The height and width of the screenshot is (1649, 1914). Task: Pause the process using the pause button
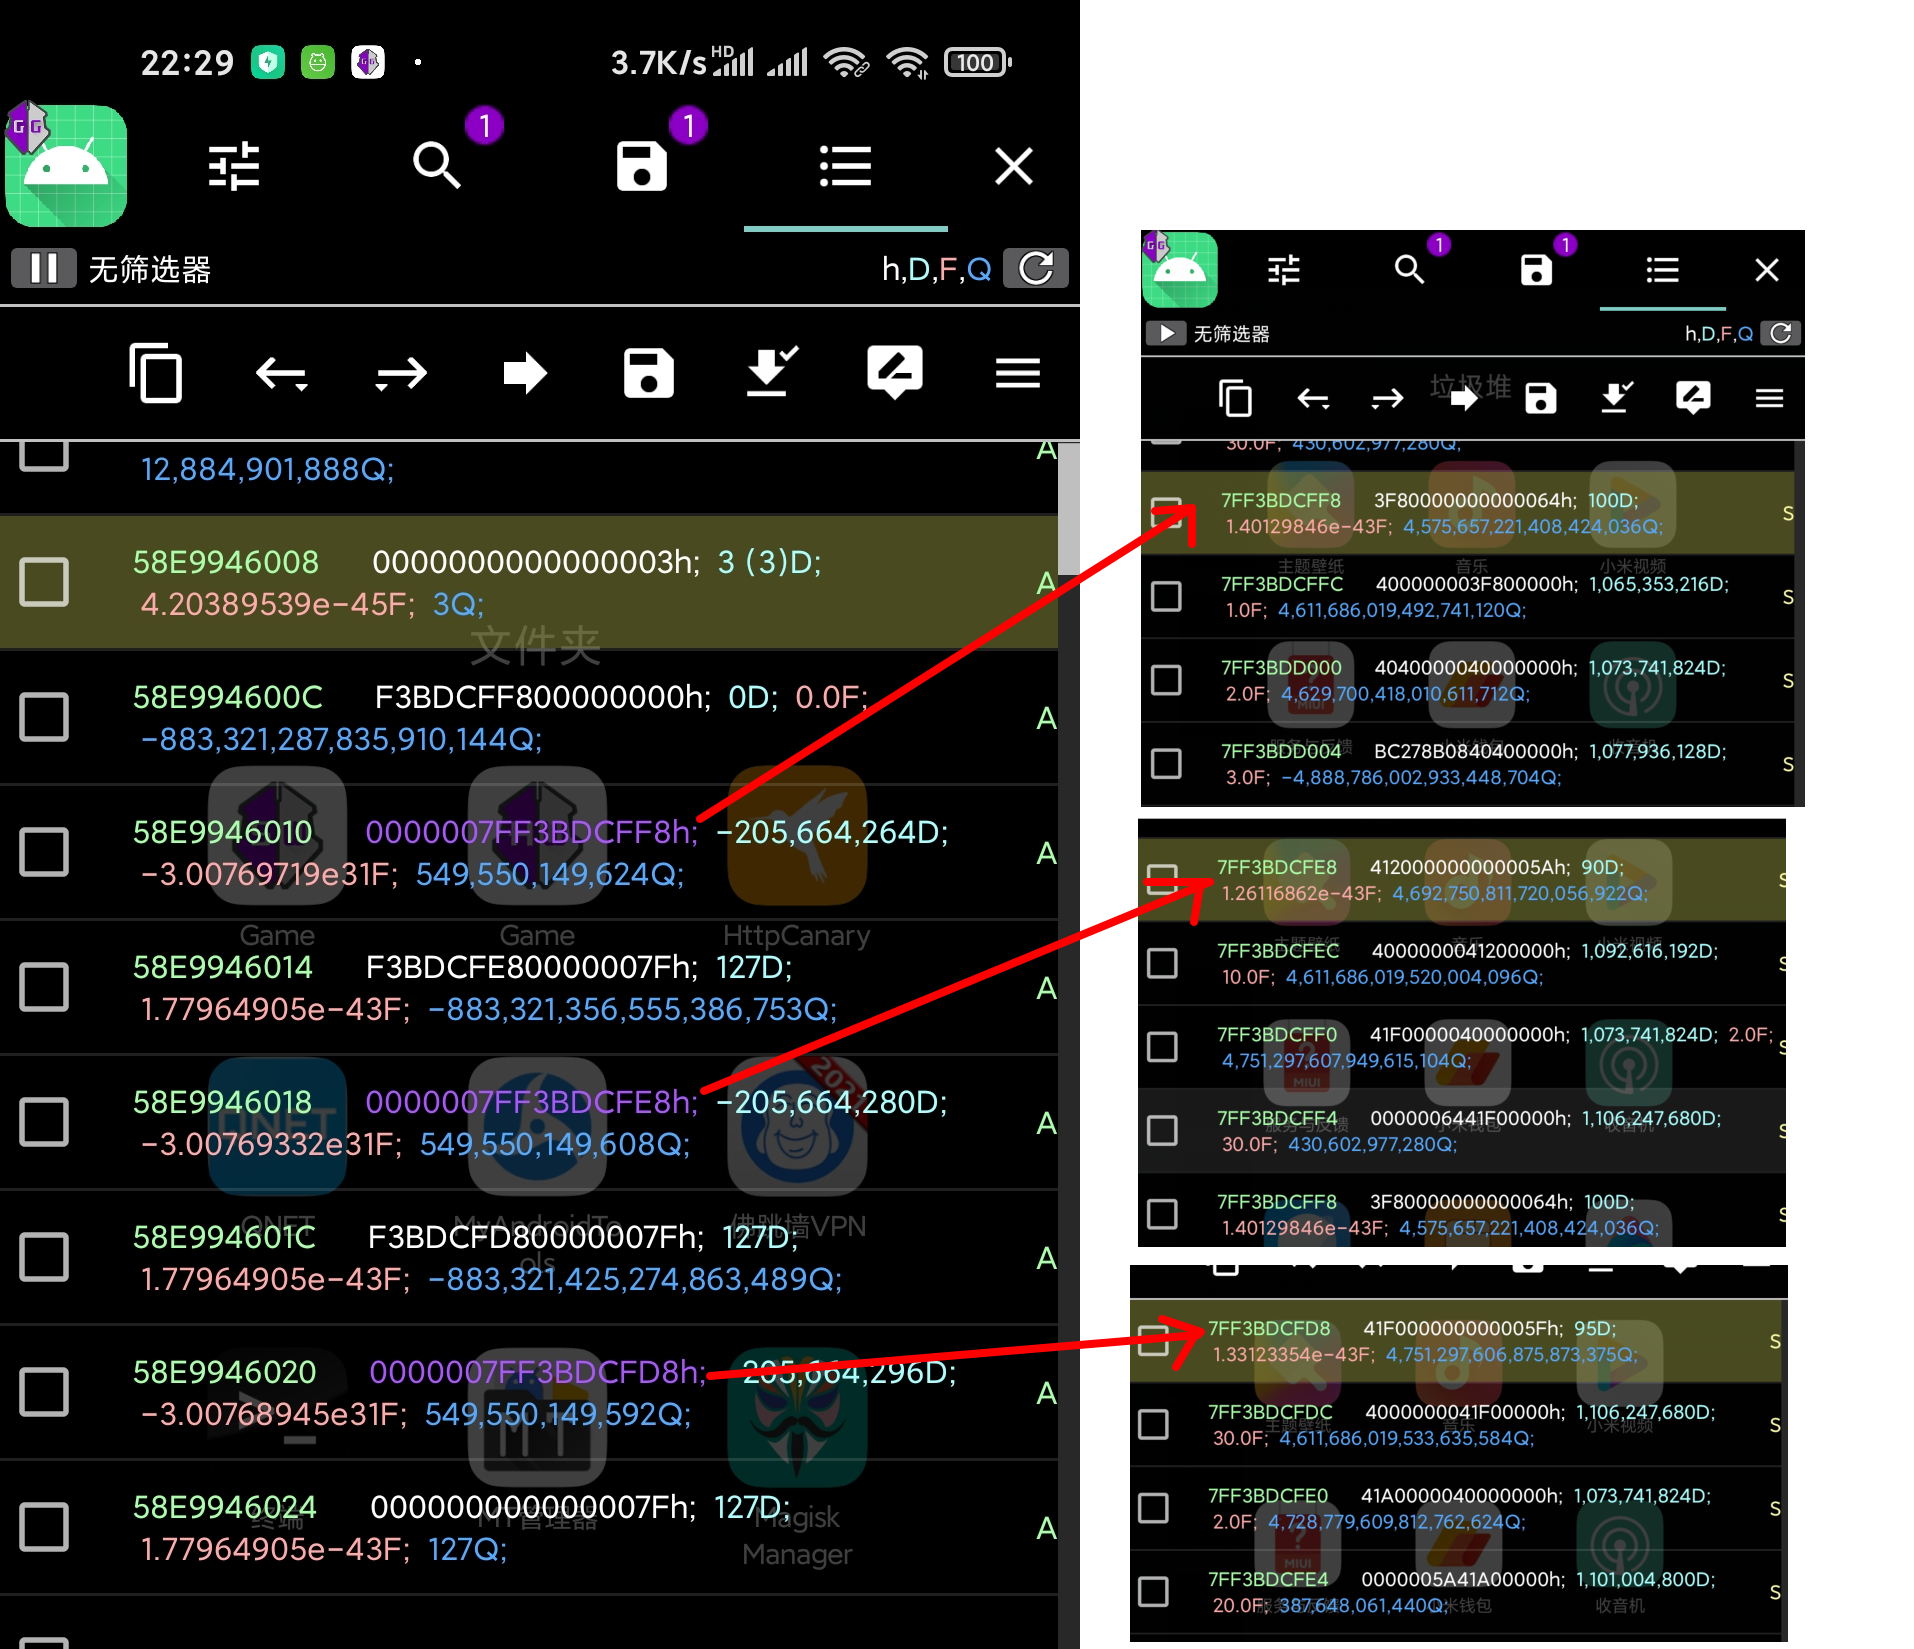(44, 268)
